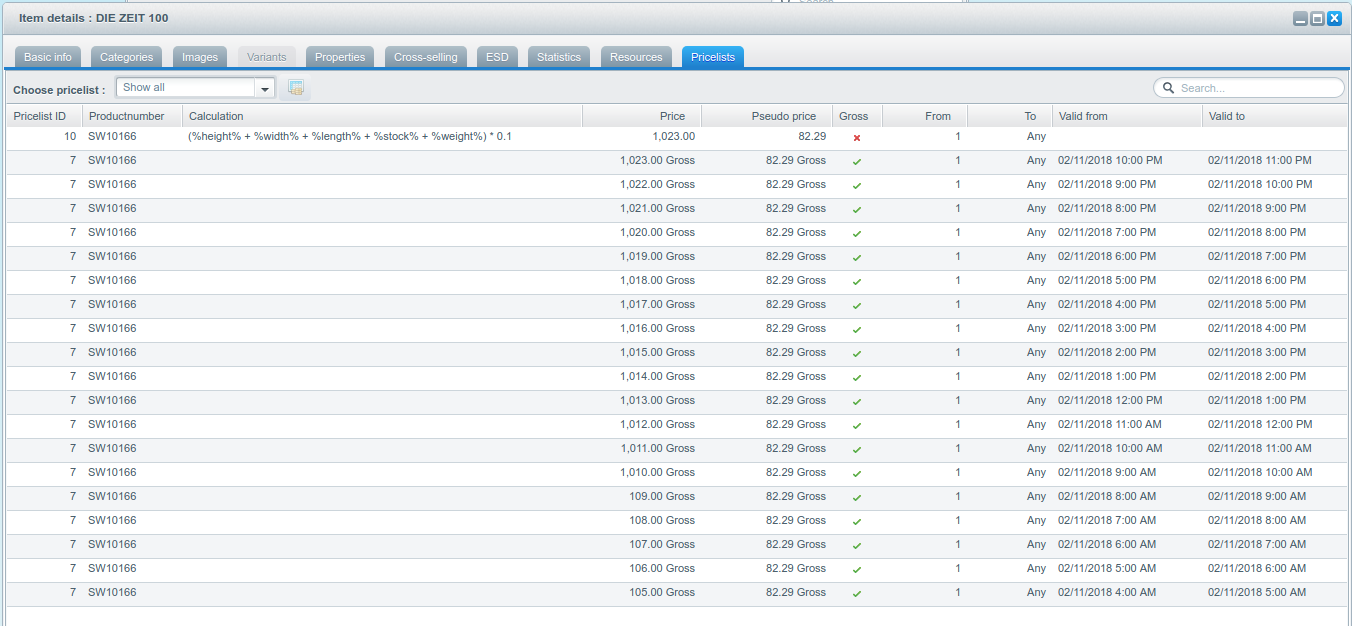Image resolution: width=1352 pixels, height=626 pixels.
Task: Click the magnifier icon in the search box
Action: [x=1168, y=88]
